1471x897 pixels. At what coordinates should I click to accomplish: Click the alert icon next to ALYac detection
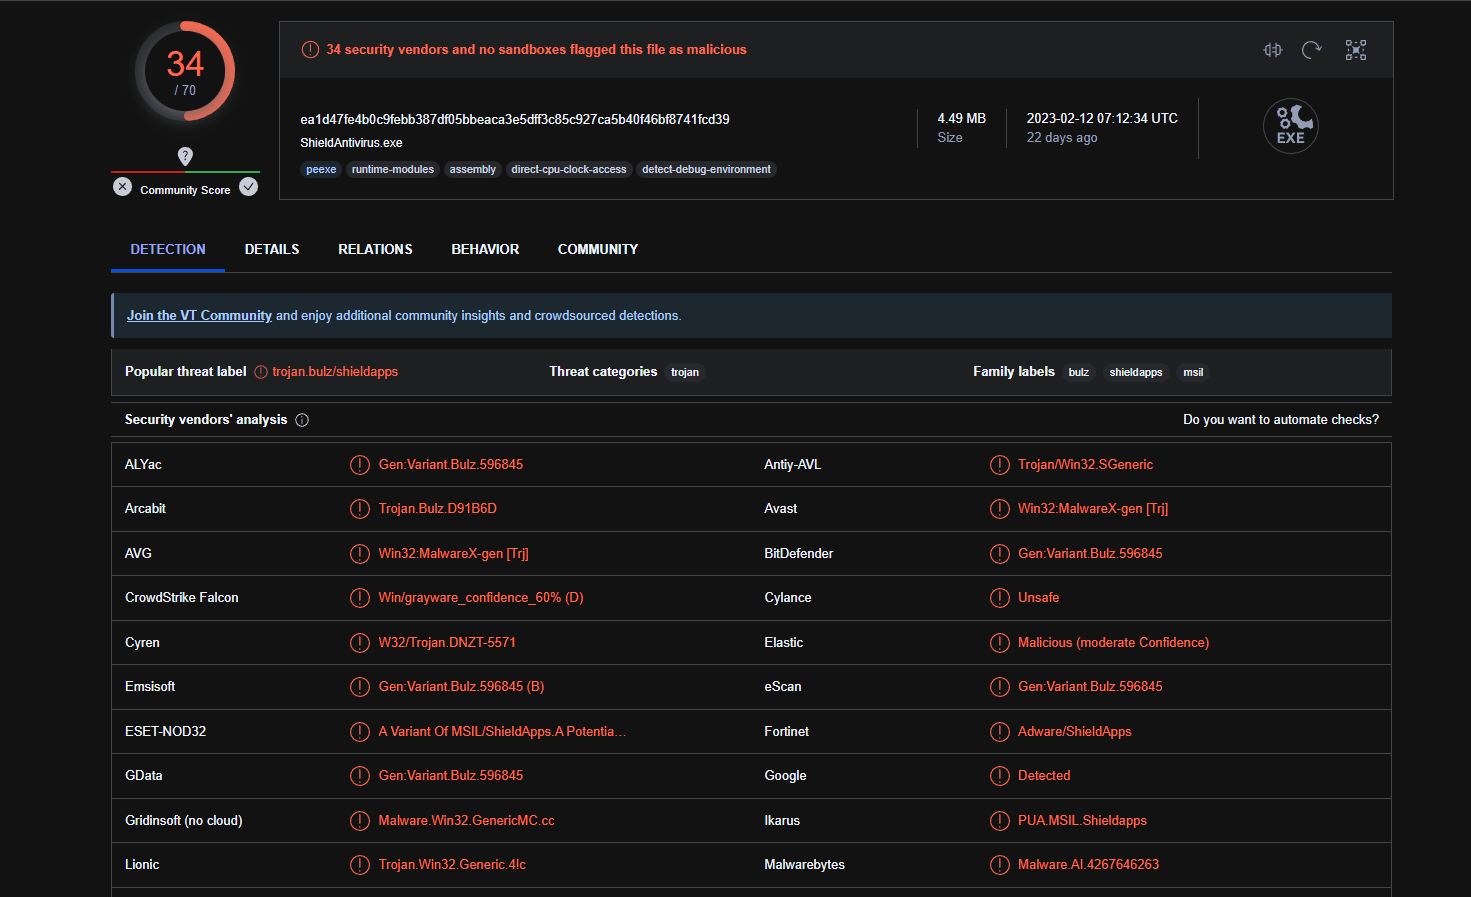pyautogui.click(x=360, y=465)
